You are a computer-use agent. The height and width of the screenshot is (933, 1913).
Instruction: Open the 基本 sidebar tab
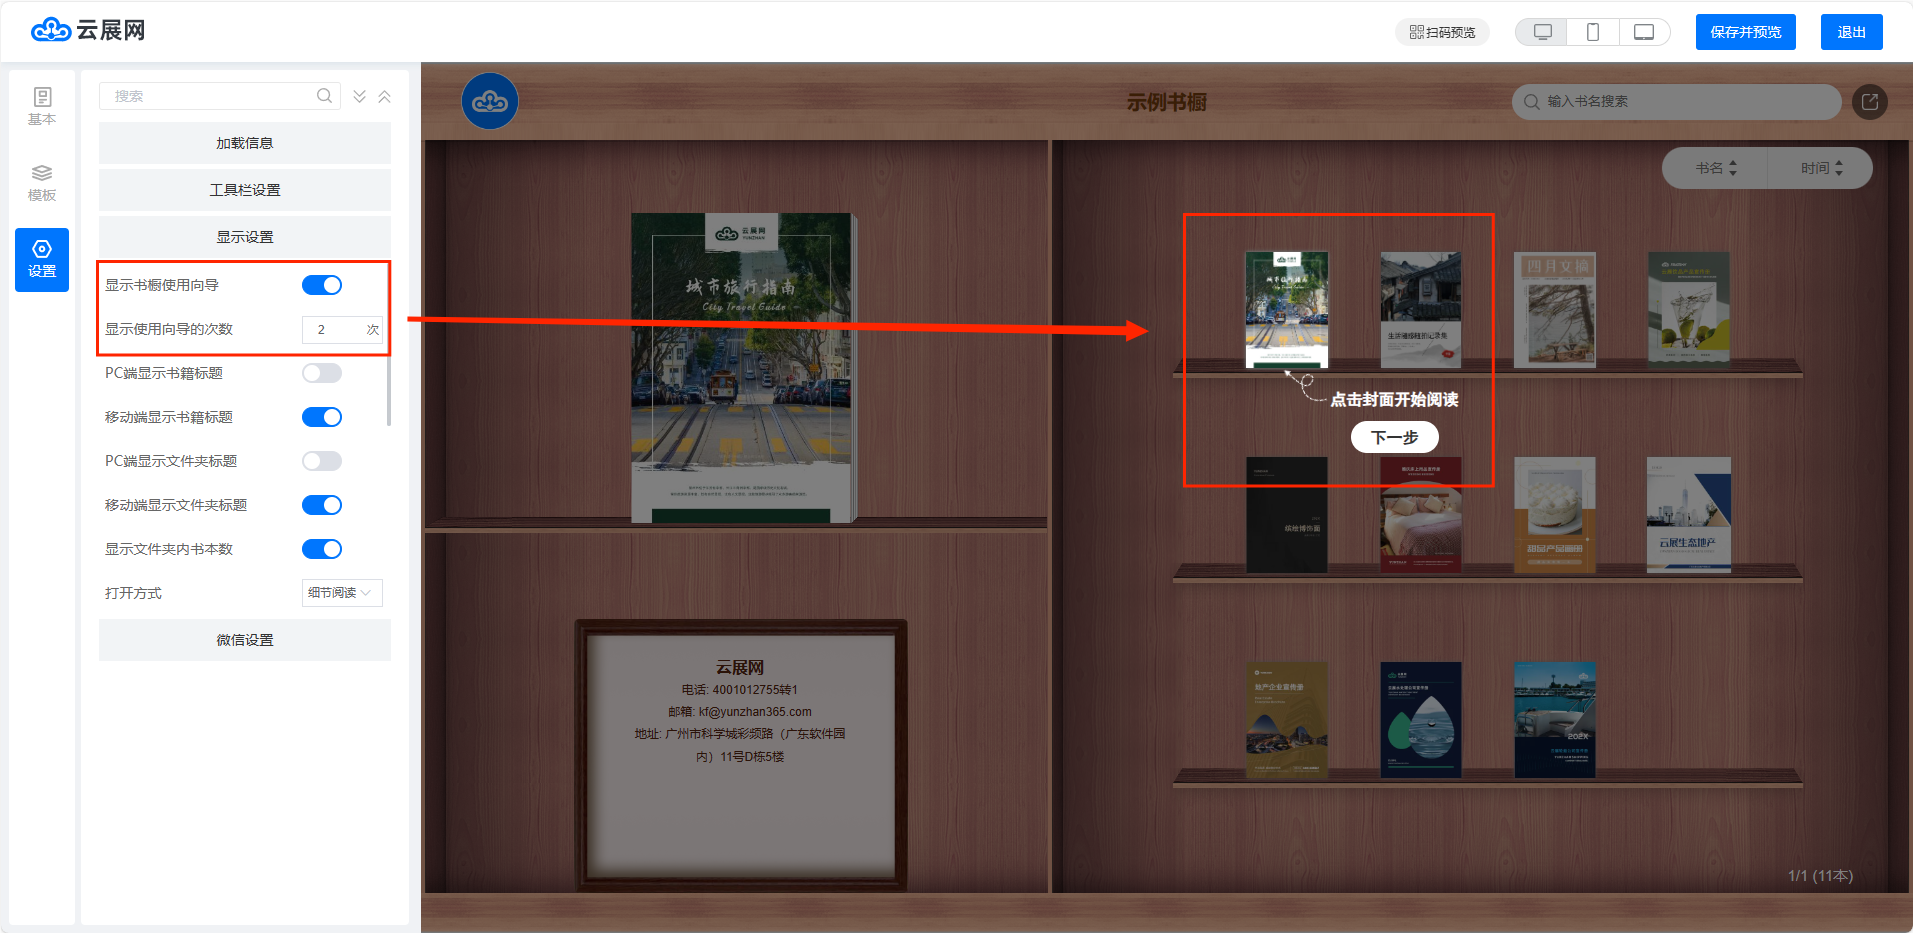[x=42, y=106]
